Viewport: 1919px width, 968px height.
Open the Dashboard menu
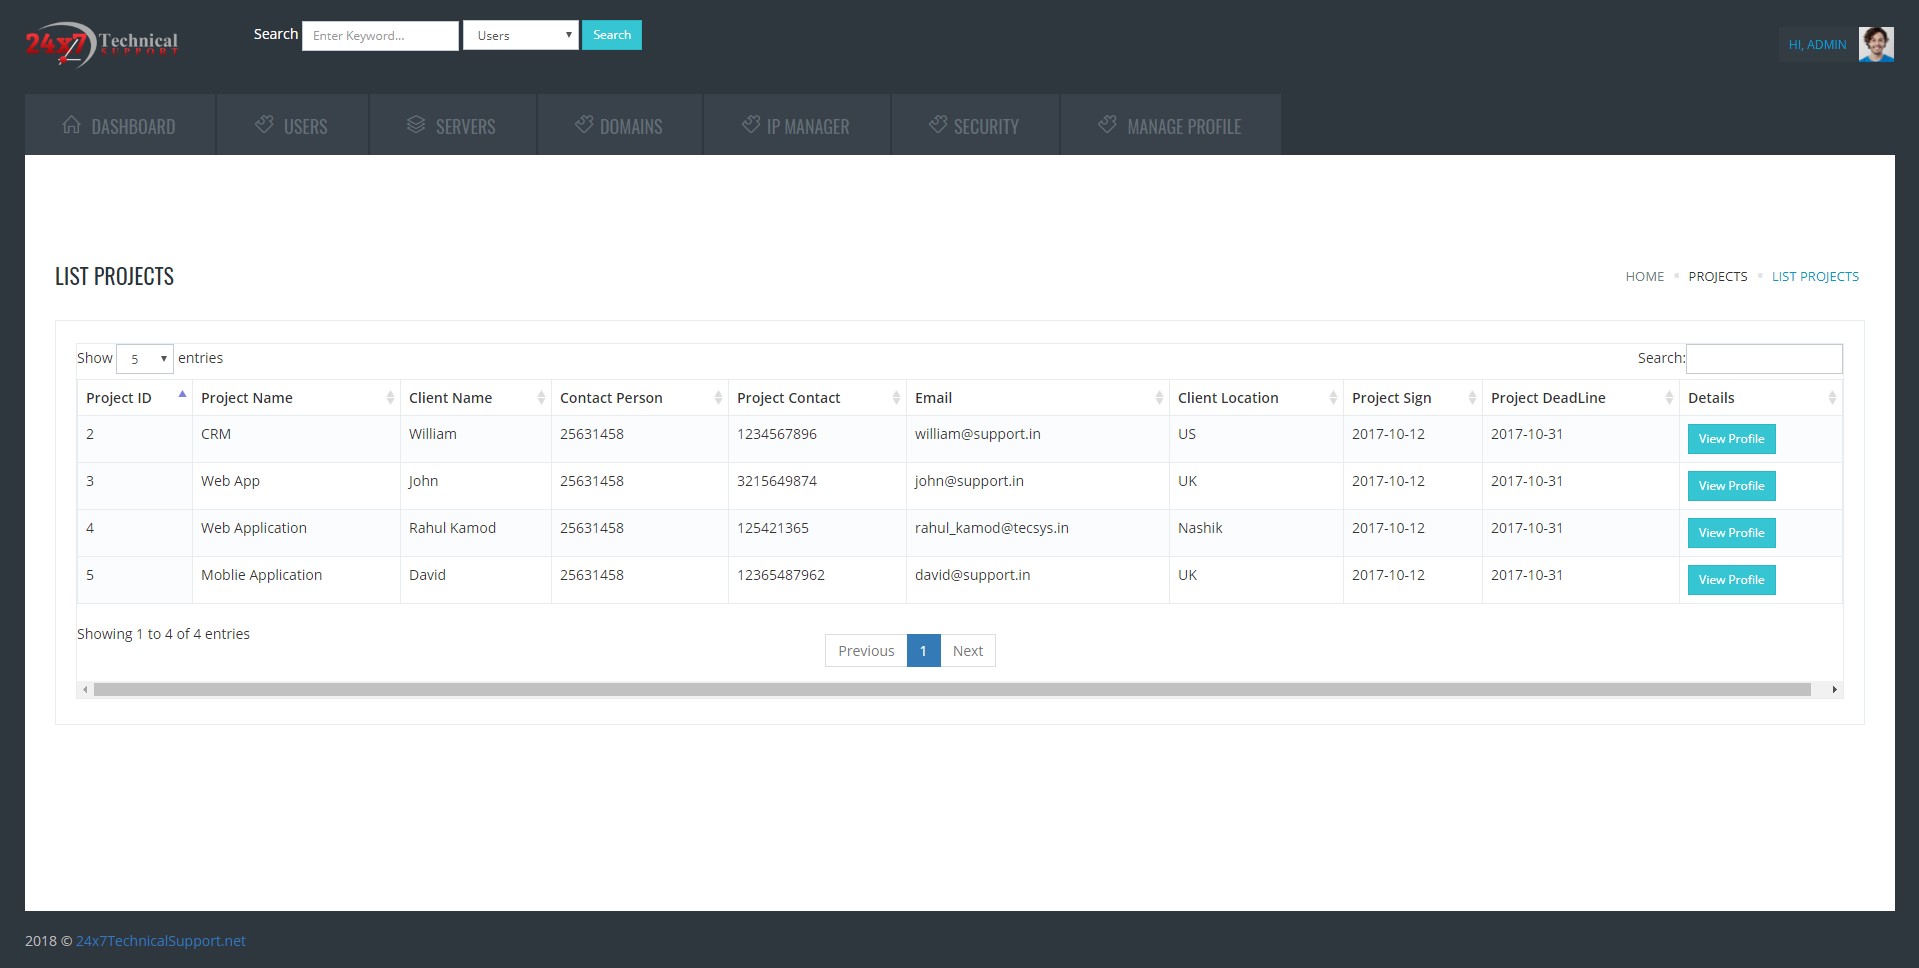(120, 125)
